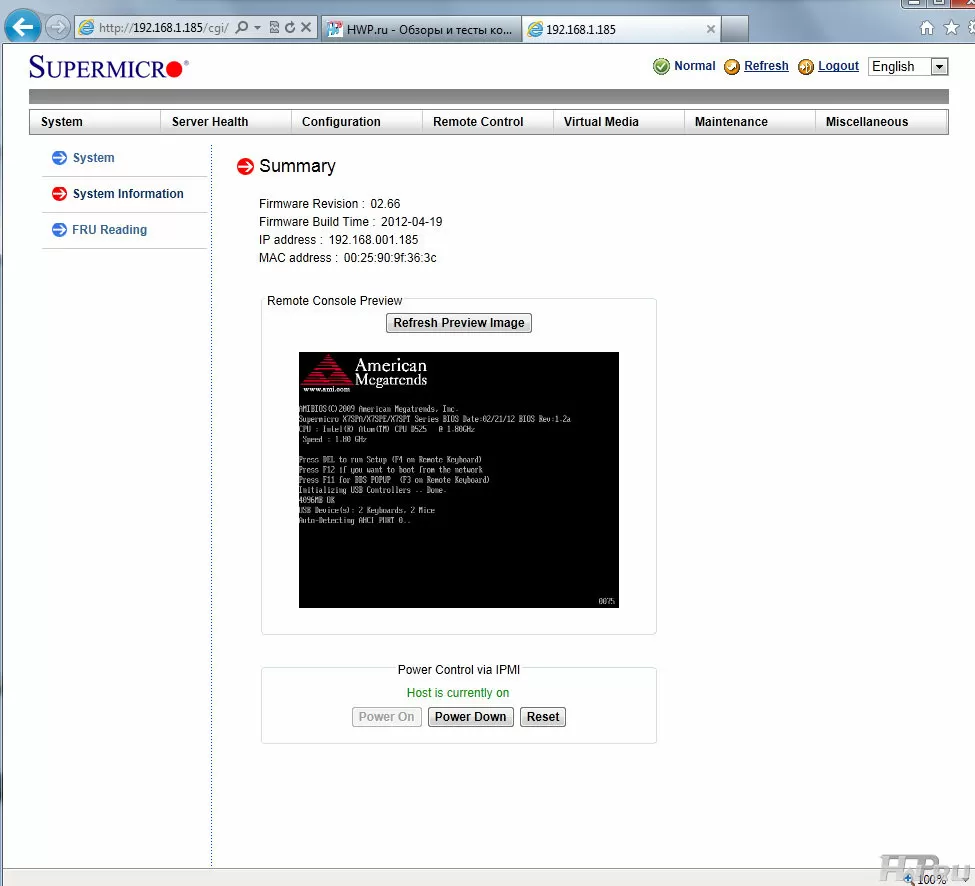Click the Internet Explorer page icon in address bar

click(86, 27)
